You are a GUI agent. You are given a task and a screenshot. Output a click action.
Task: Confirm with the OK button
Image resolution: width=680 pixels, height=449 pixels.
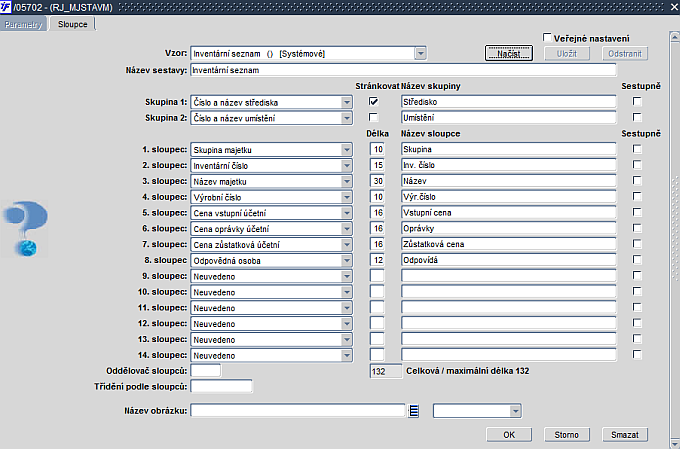click(509, 434)
